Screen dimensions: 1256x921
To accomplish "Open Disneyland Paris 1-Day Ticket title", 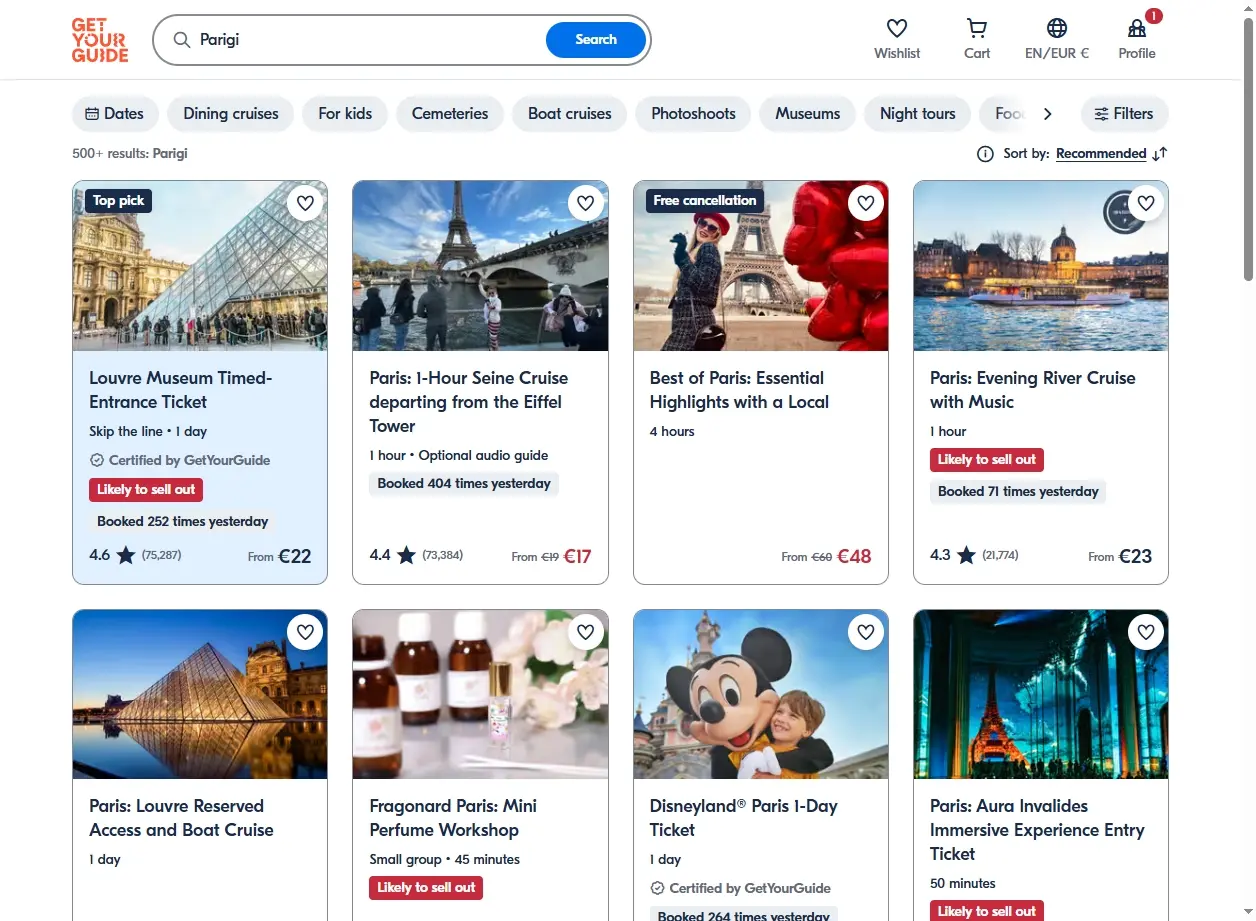I will tap(744, 818).
